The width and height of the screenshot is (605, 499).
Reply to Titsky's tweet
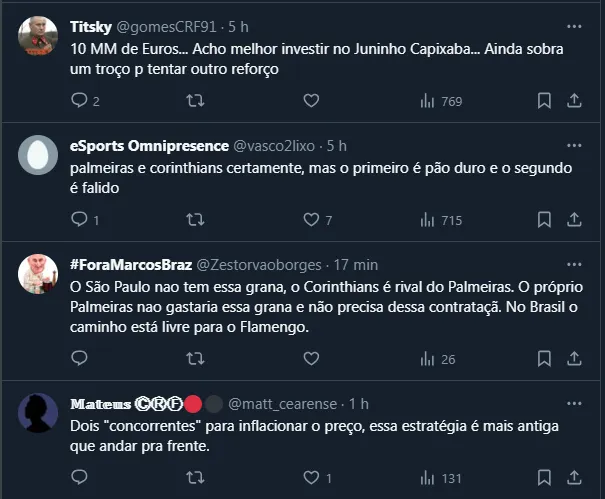coord(80,100)
